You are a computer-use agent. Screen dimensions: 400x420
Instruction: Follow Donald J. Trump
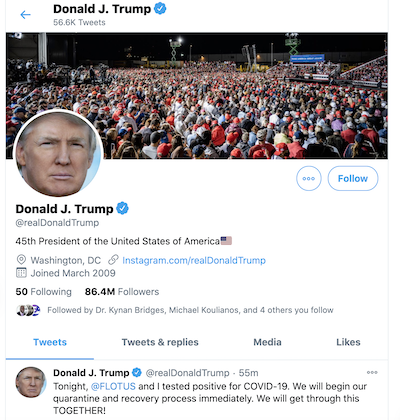click(353, 179)
